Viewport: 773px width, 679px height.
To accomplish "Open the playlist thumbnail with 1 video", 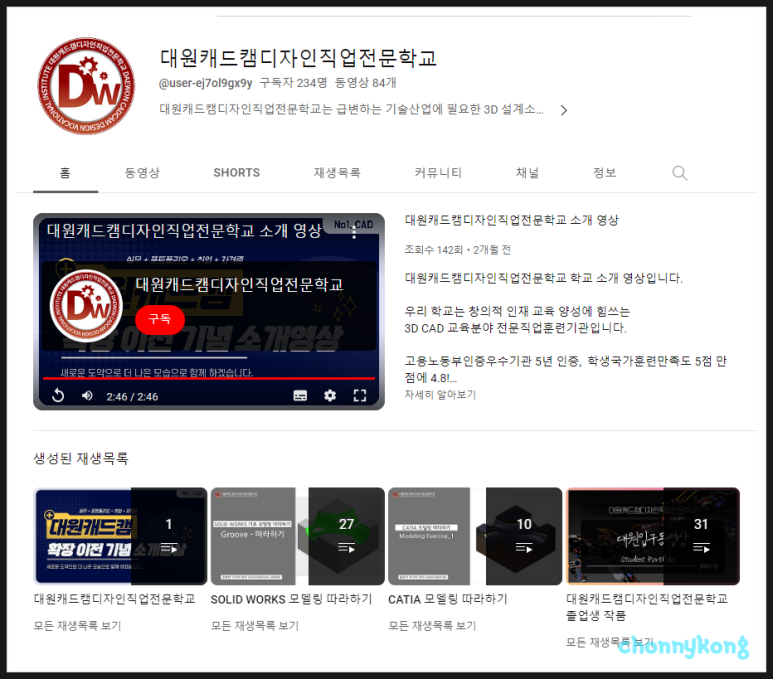I will [x=120, y=536].
